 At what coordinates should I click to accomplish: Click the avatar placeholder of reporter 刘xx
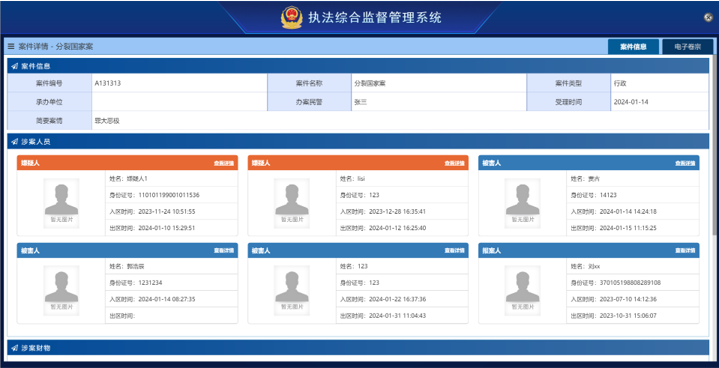pyautogui.click(x=523, y=291)
